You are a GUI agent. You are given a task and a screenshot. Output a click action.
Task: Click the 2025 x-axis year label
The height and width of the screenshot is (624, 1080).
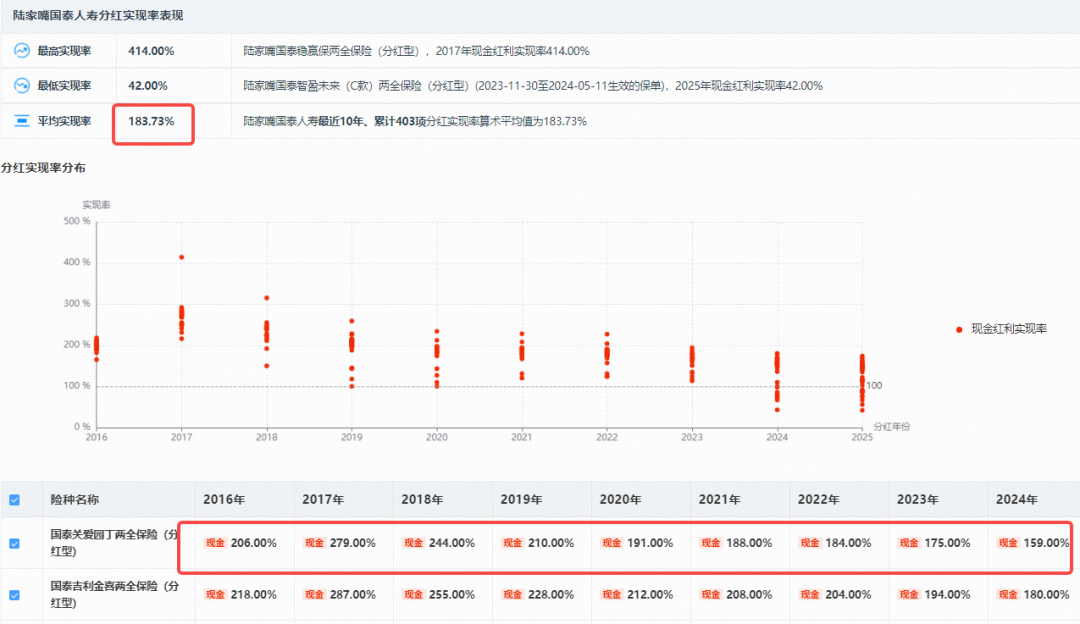pos(862,437)
